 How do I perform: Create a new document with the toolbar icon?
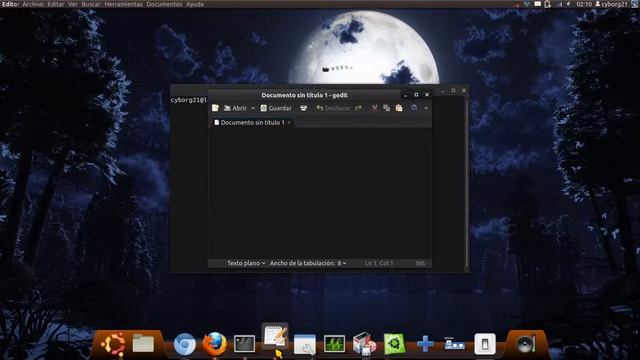click(x=215, y=108)
